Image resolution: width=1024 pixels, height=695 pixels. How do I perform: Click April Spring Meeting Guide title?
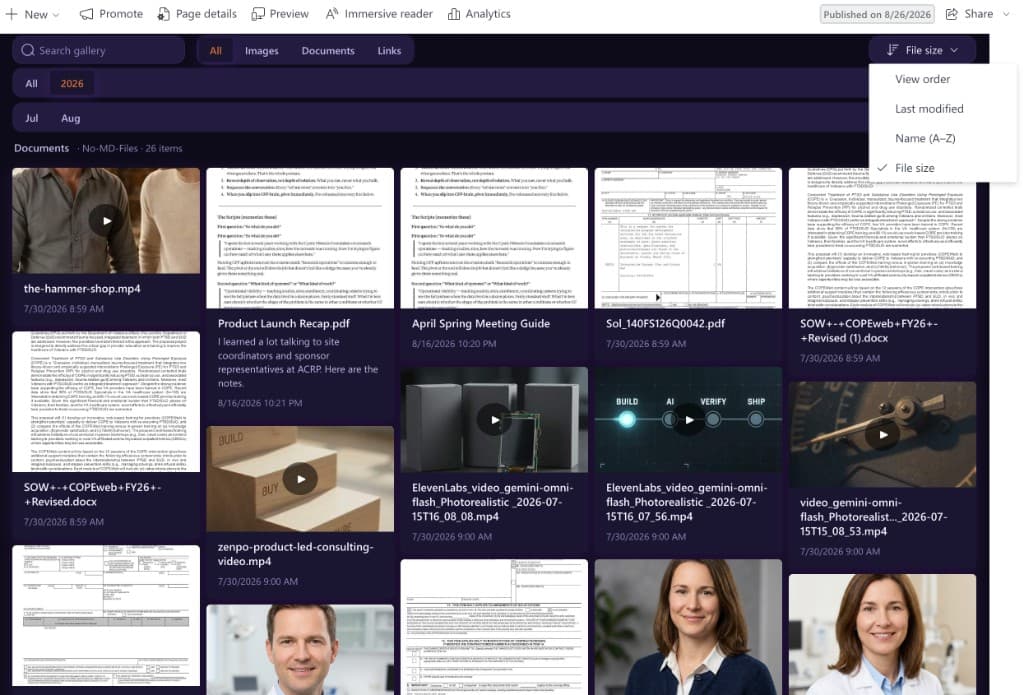pos(481,323)
